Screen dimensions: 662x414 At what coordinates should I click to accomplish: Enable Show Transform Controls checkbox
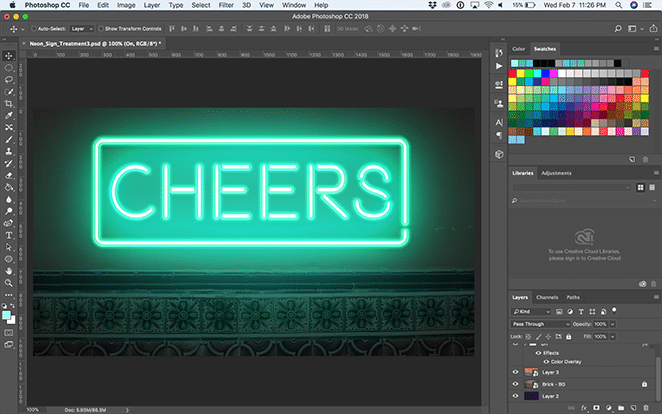(101, 29)
